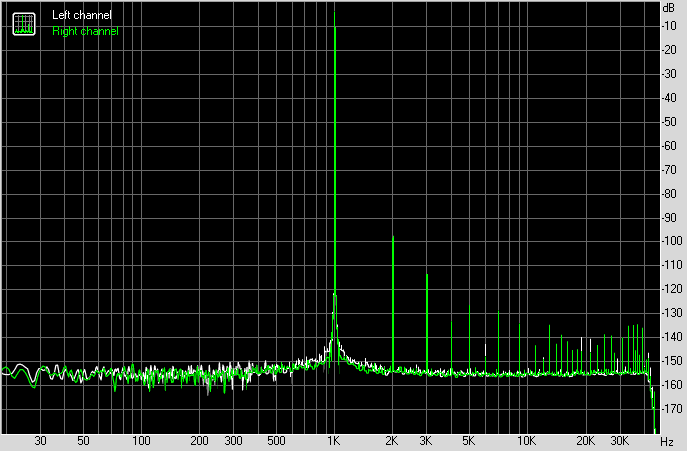Click the Hz unit label
687x451 pixels.
[x=667, y=441]
